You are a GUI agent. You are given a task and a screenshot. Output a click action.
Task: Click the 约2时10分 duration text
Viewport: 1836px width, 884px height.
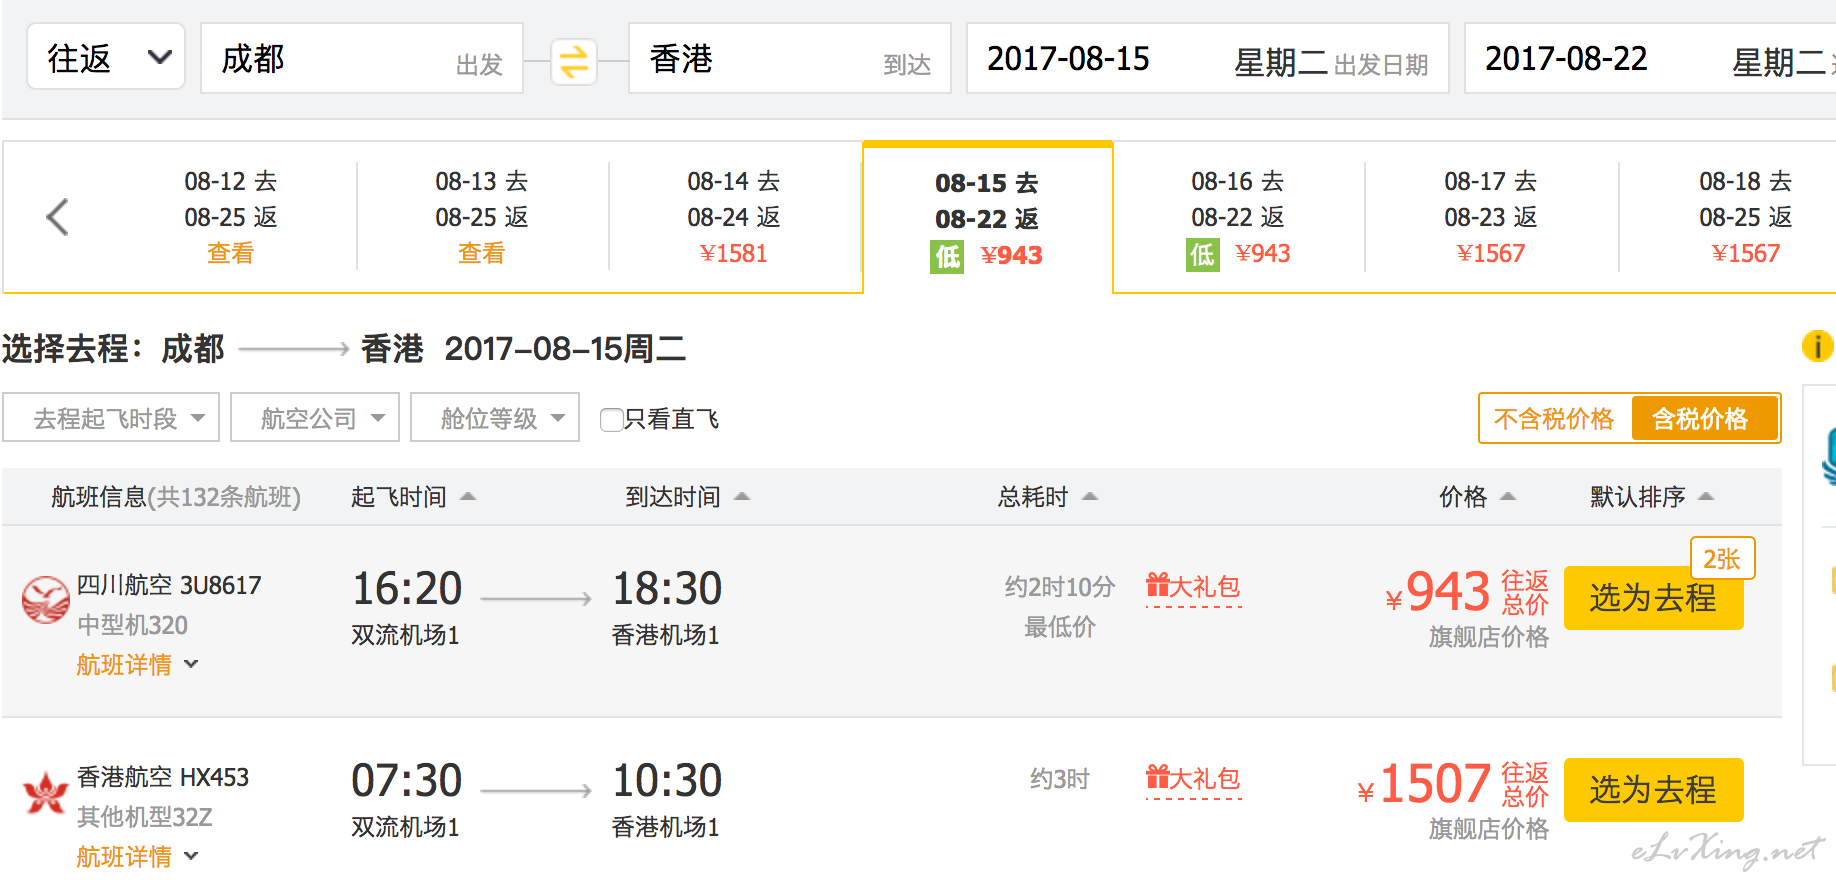1060,587
